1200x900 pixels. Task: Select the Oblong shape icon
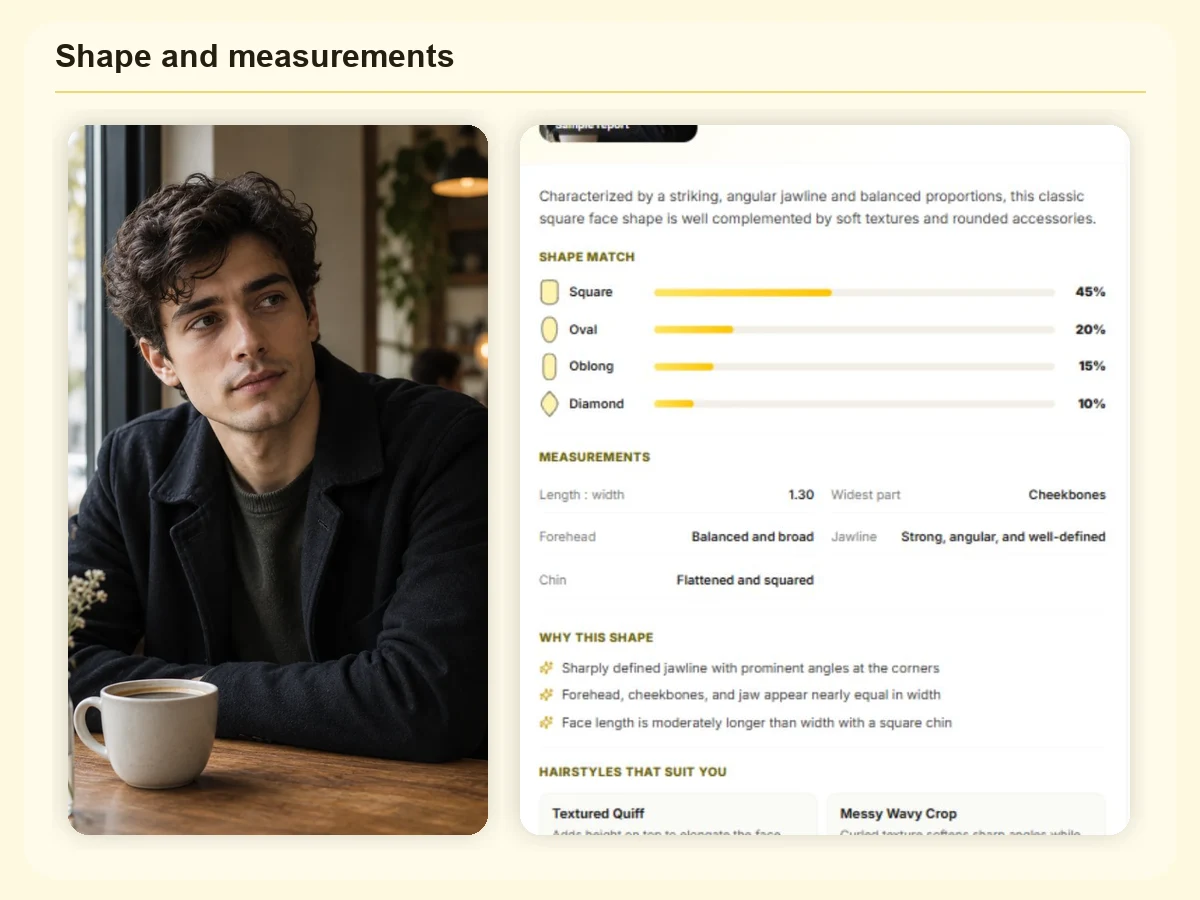click(549, 366)
